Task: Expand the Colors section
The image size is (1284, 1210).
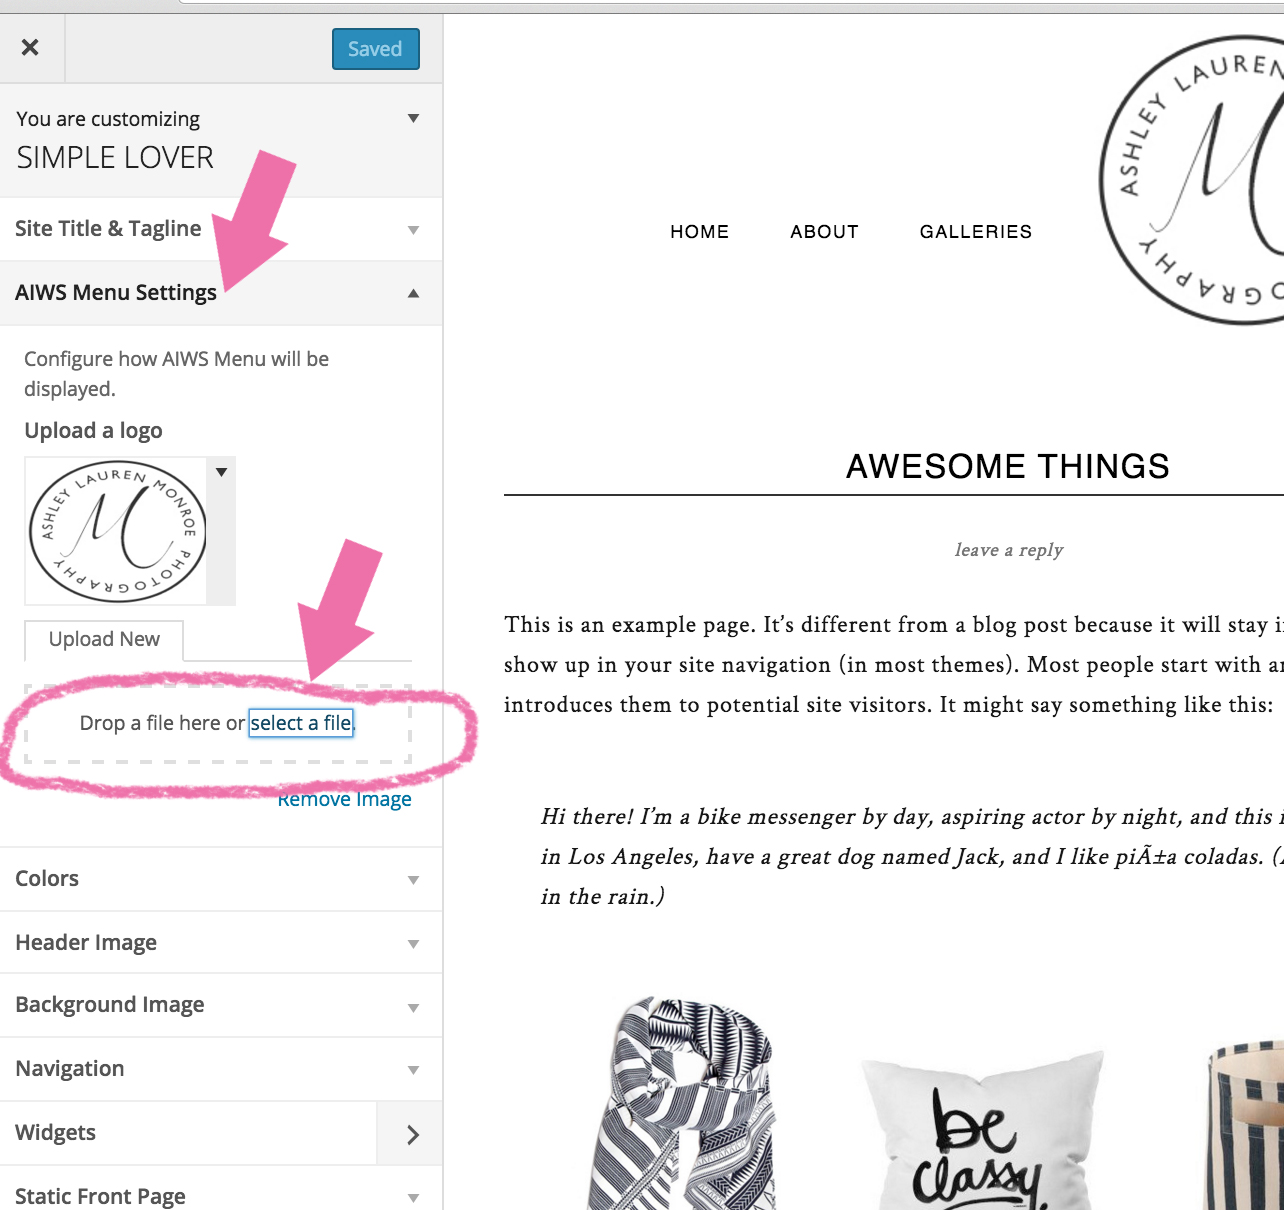Action: click(x=221, y=879)
